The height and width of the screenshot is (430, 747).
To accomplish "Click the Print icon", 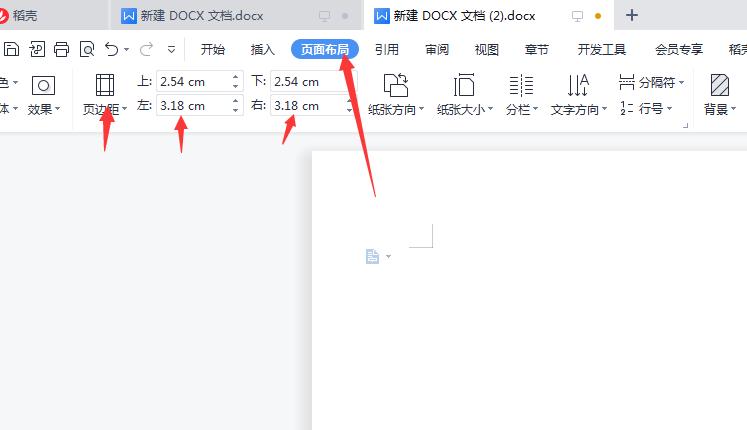I will tap(61, 49).
